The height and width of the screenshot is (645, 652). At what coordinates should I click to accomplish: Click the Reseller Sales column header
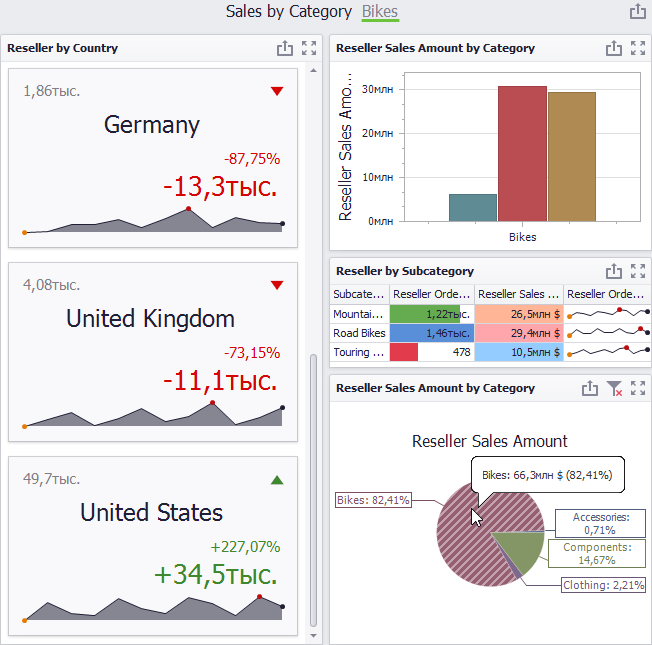point(519,294)
